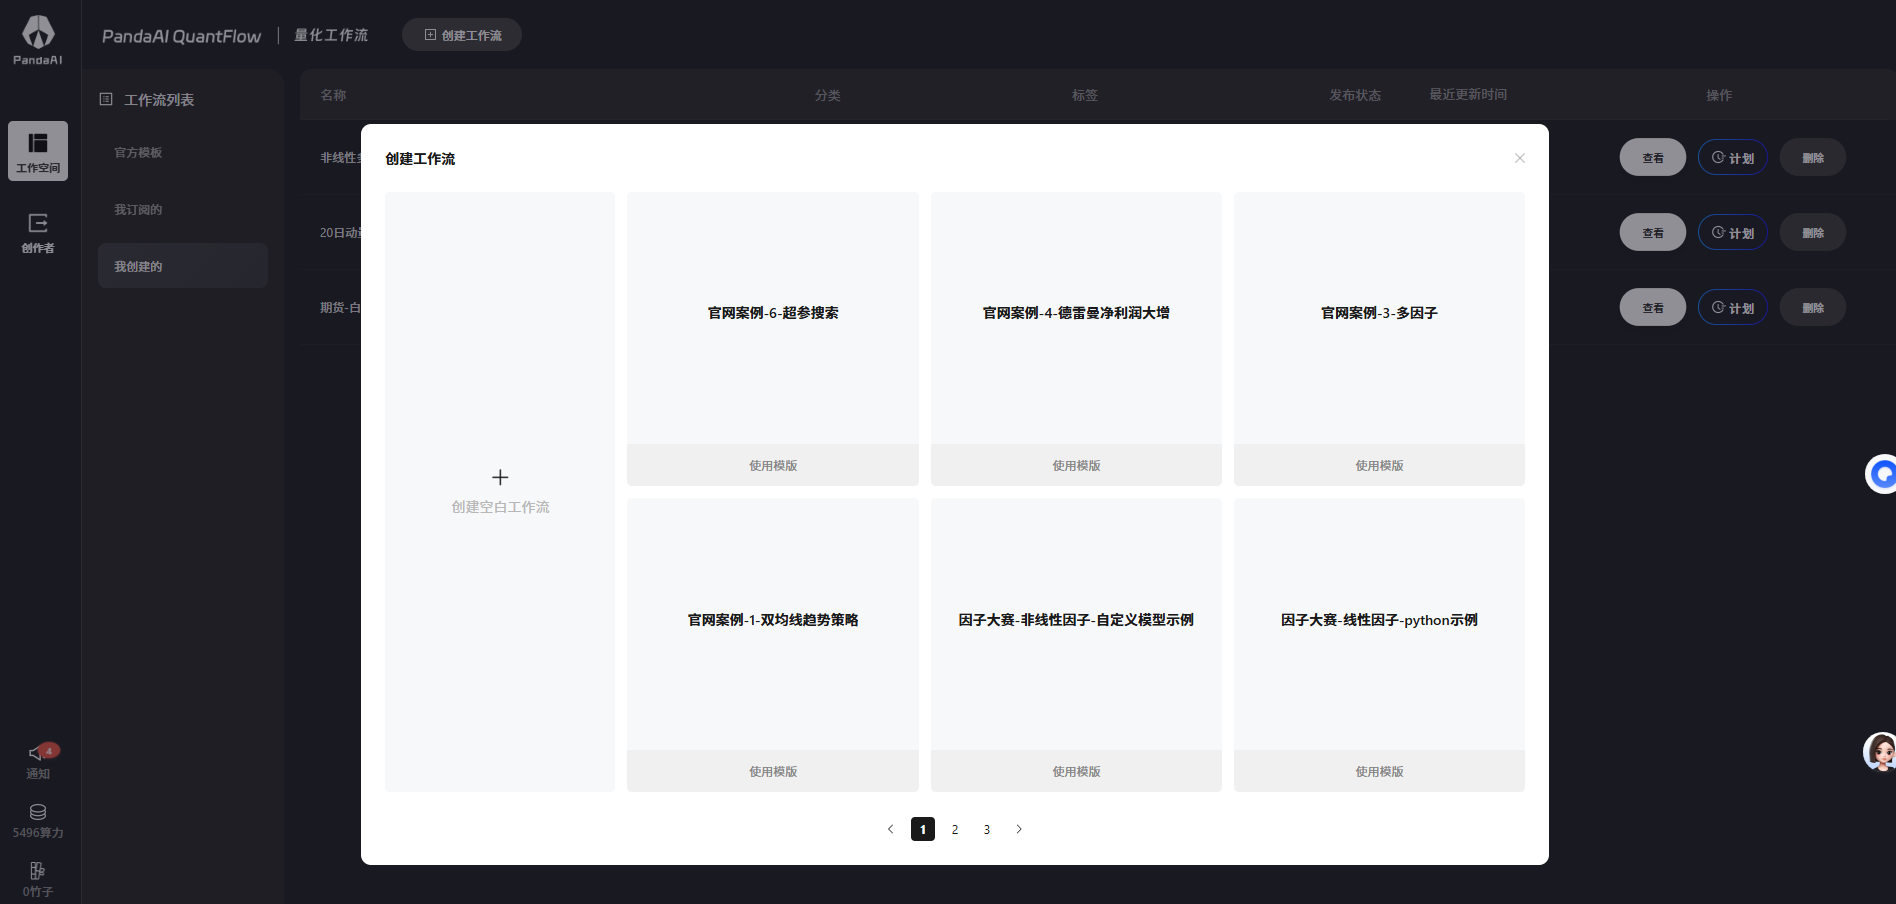The height and width of the screenshot is (904, 1896).
Task: Click the plus icon for blank workflow
Action: pyautogui.click(x=500, y=477)
